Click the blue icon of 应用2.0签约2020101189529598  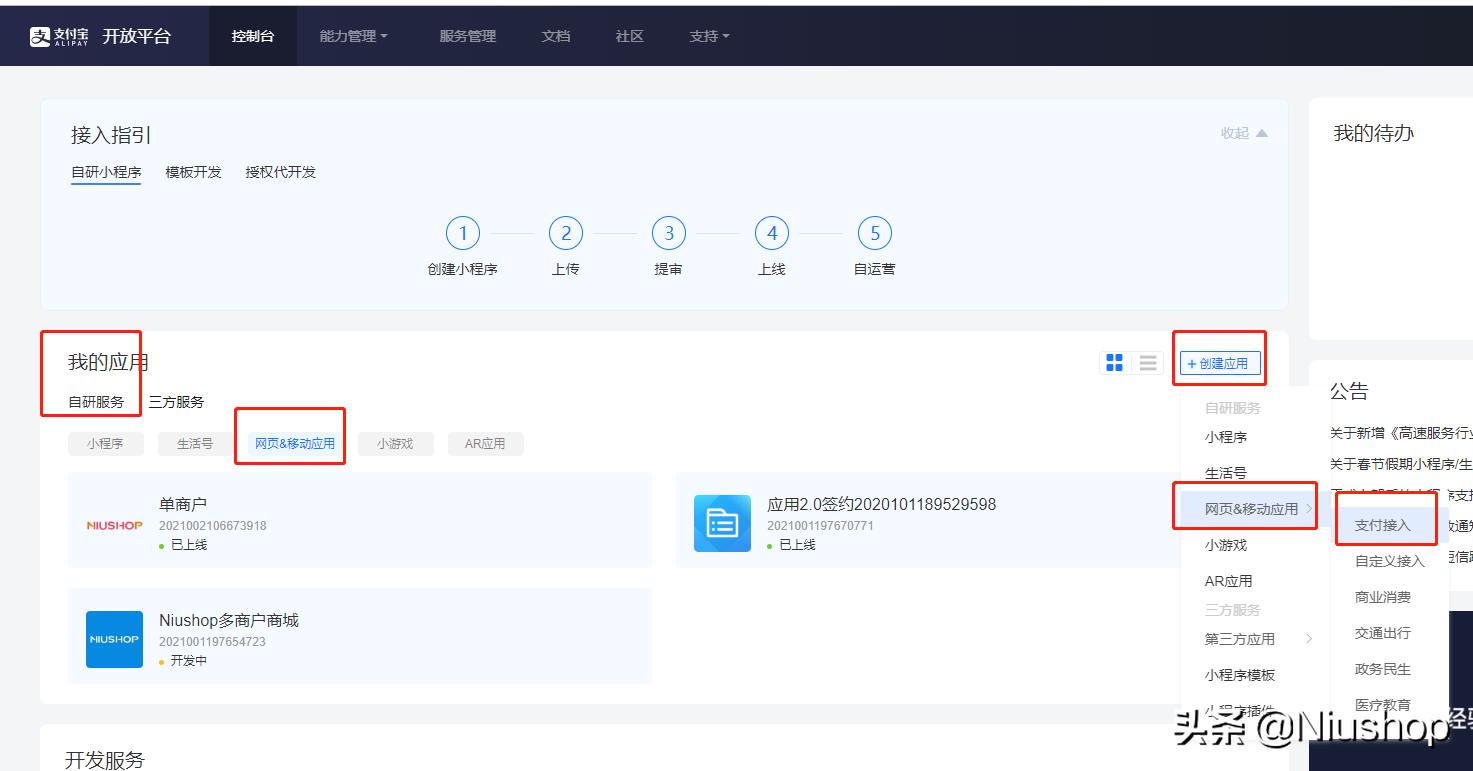coord(721,522)
